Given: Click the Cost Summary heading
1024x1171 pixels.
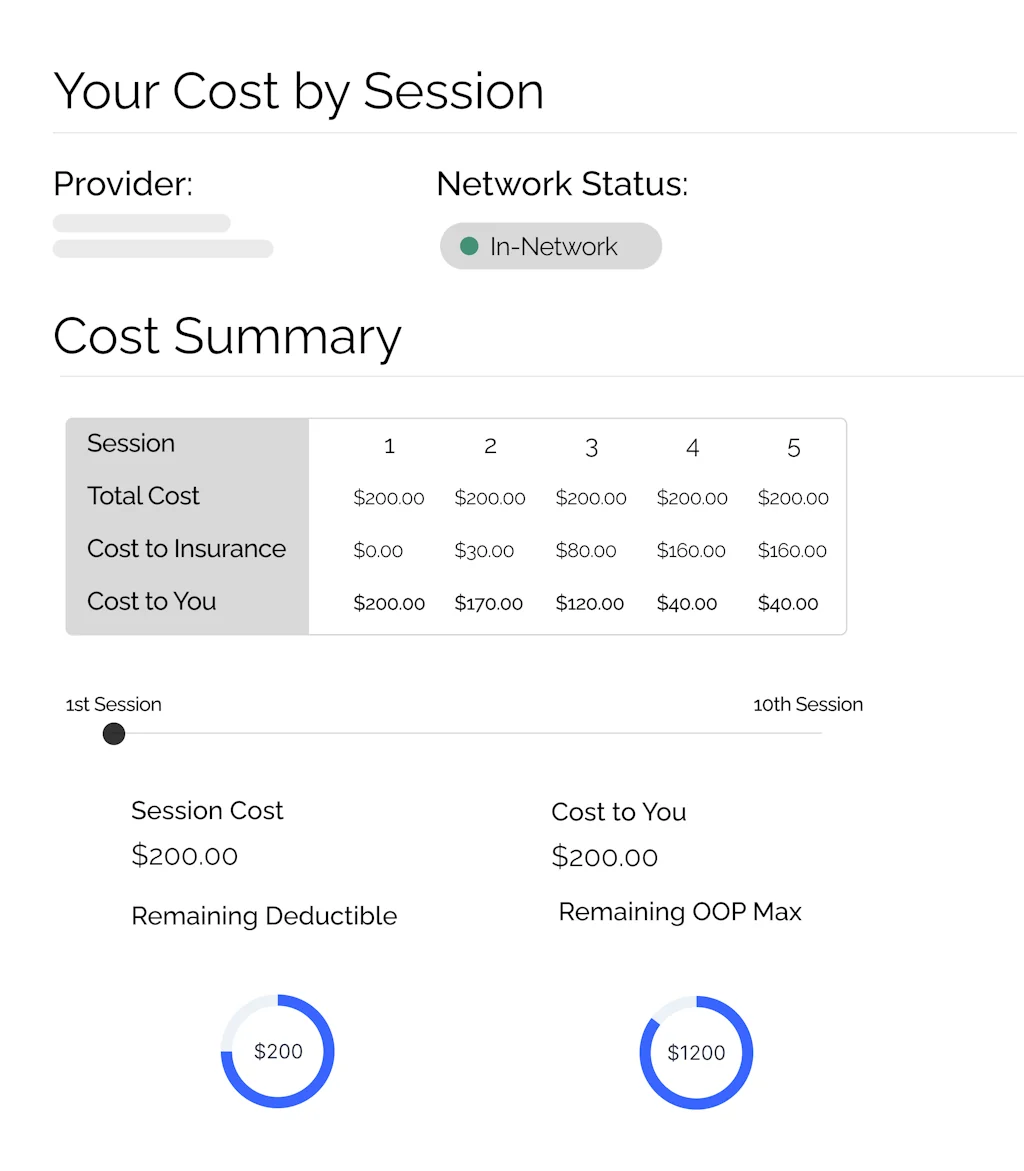Looking at the screenshot, I should [227, 336].
